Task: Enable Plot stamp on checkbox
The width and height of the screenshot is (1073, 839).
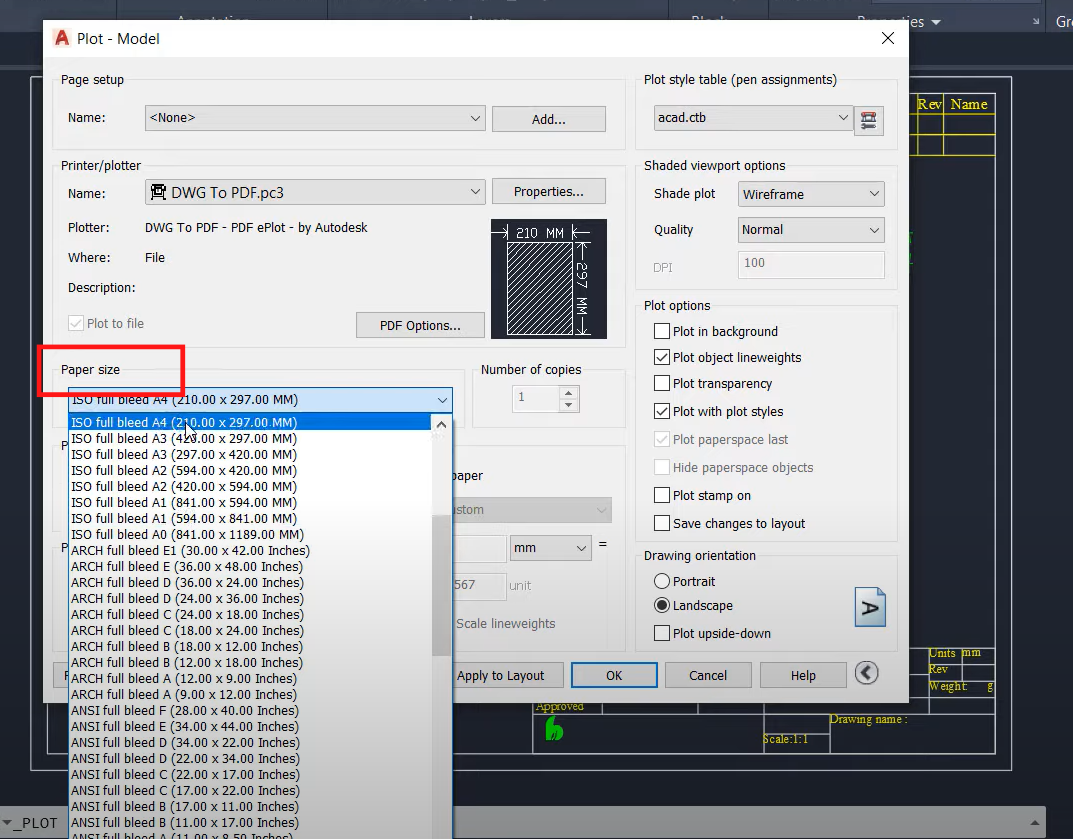Action: click(x=662, y=495)
